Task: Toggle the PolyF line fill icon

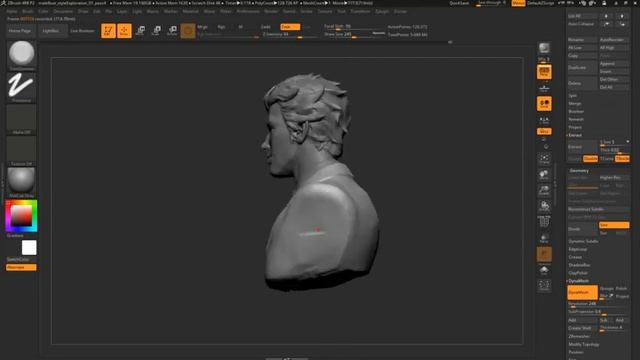Action: (544, 222)
